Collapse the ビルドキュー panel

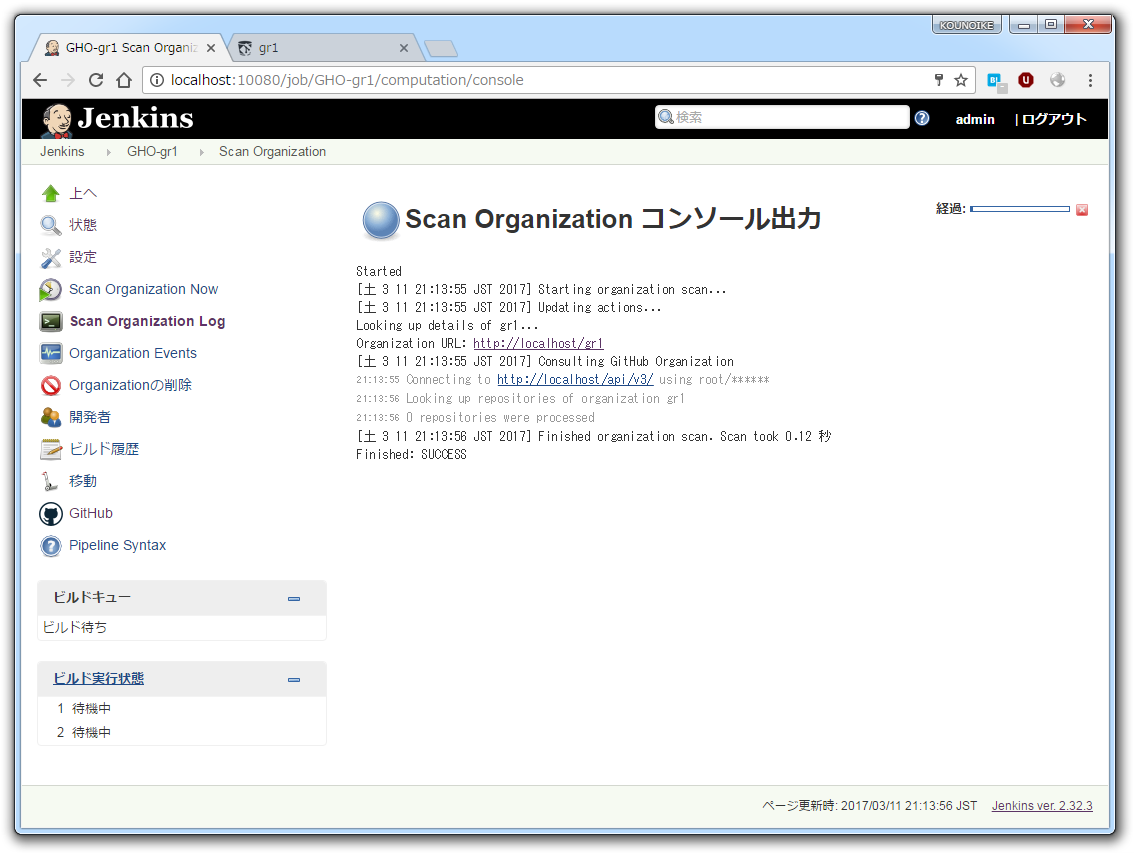pyautogui.click(x=293, y=598)
